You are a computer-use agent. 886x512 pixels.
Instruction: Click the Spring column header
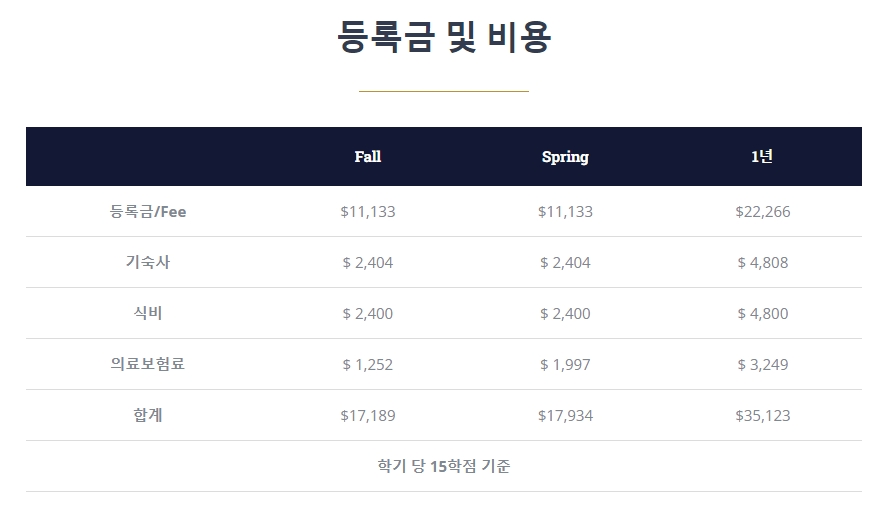click(565, 157)
